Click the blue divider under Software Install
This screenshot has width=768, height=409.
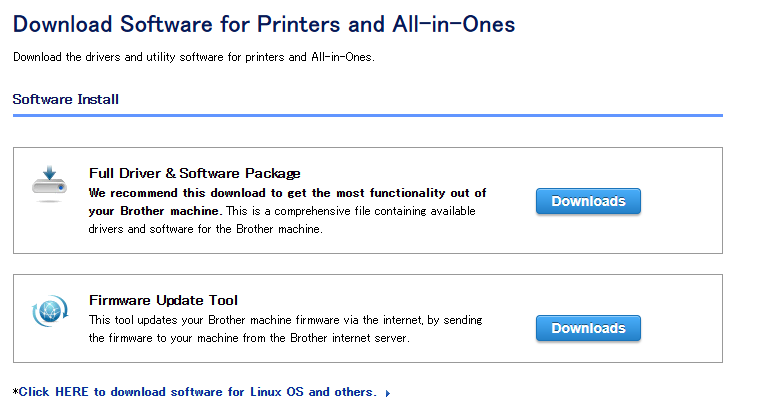coord(367,115)
